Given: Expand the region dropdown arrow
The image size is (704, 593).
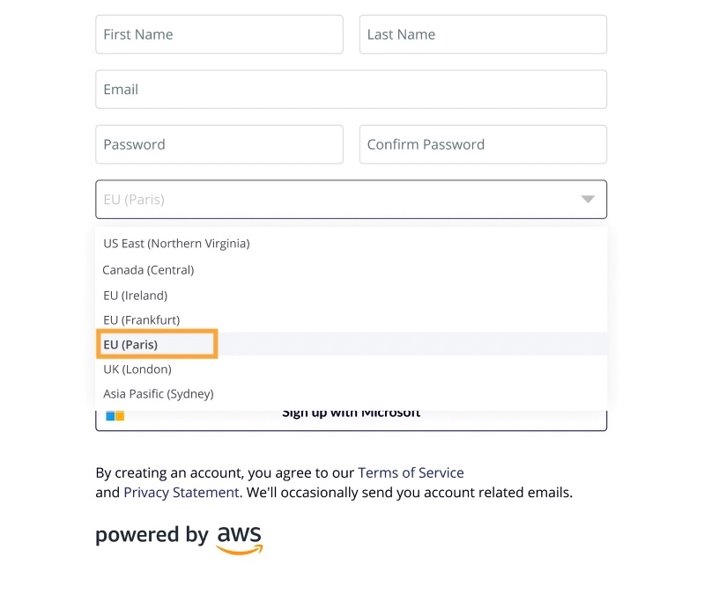Looking at the screenshot, I should 588,199.
